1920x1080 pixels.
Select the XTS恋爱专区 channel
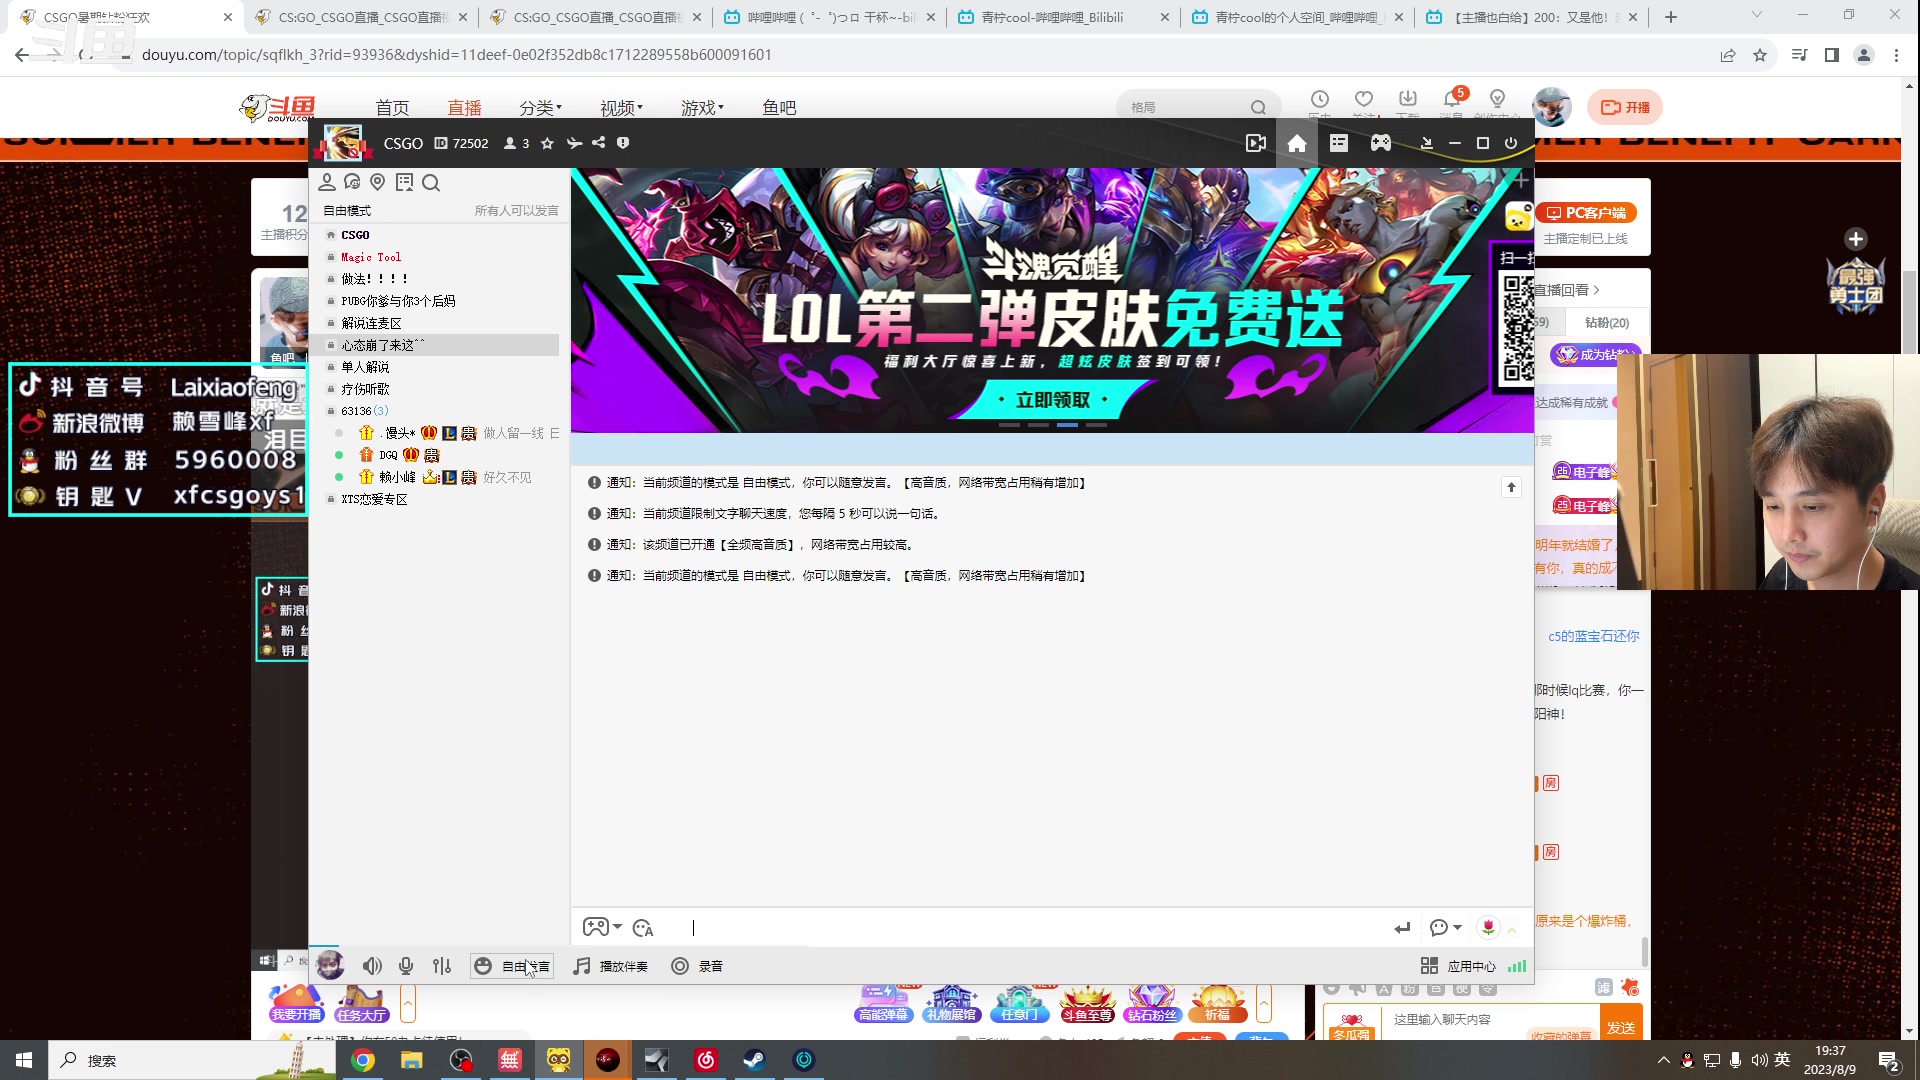tap(374, 499)
